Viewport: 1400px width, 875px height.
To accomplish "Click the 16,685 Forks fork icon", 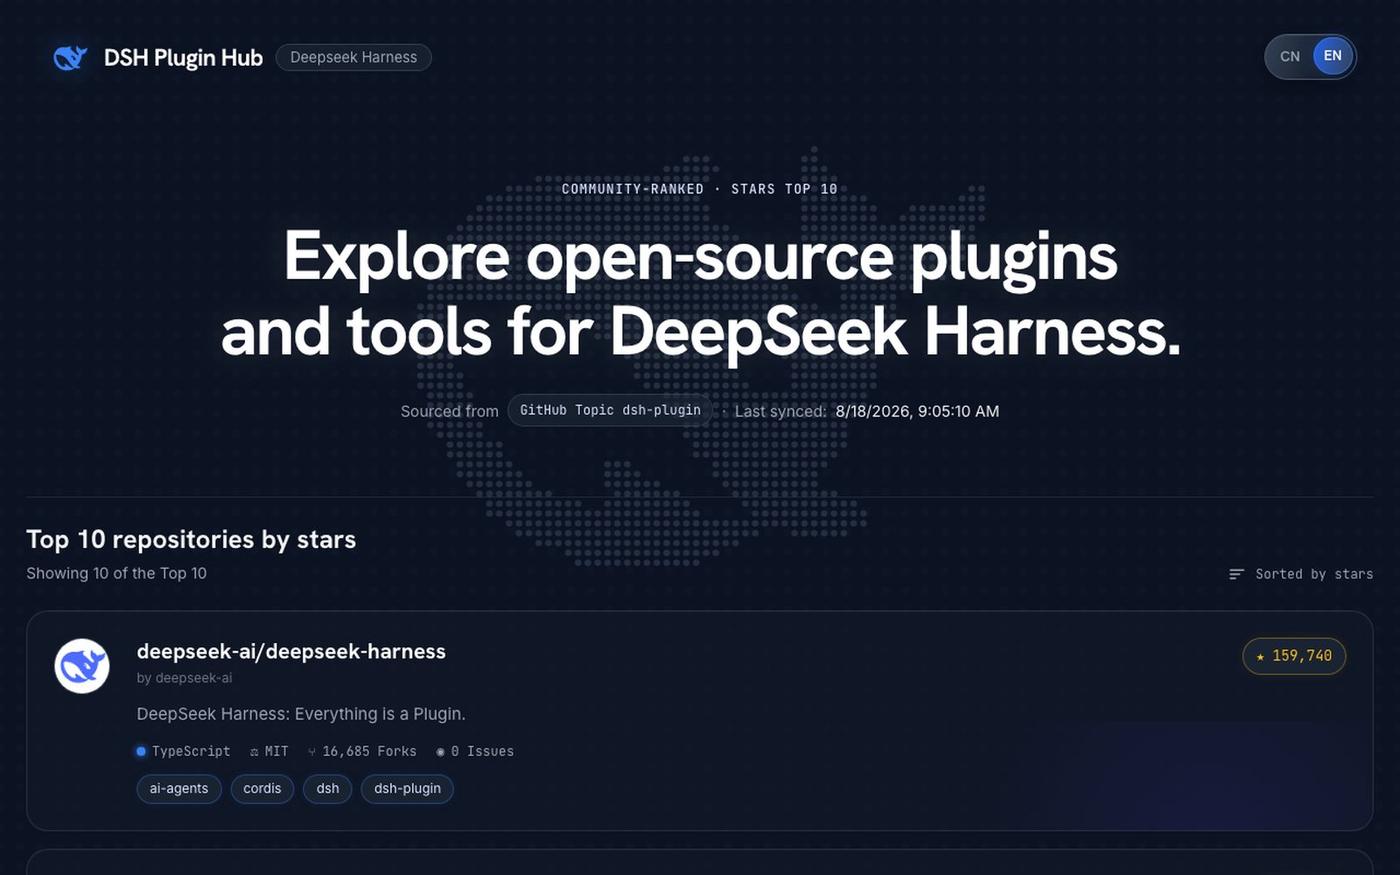I will pos(312,751).
